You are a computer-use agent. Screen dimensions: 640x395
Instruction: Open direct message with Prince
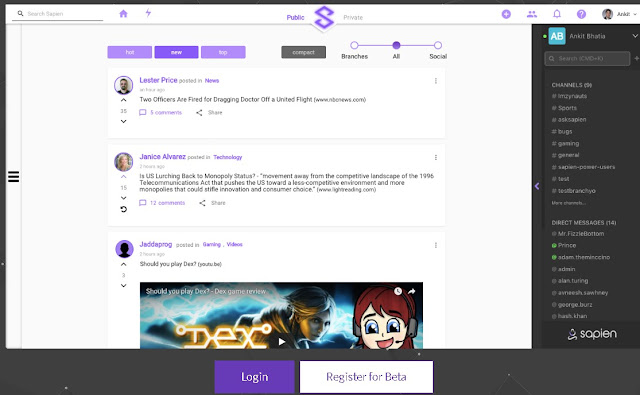click(564, 245)
